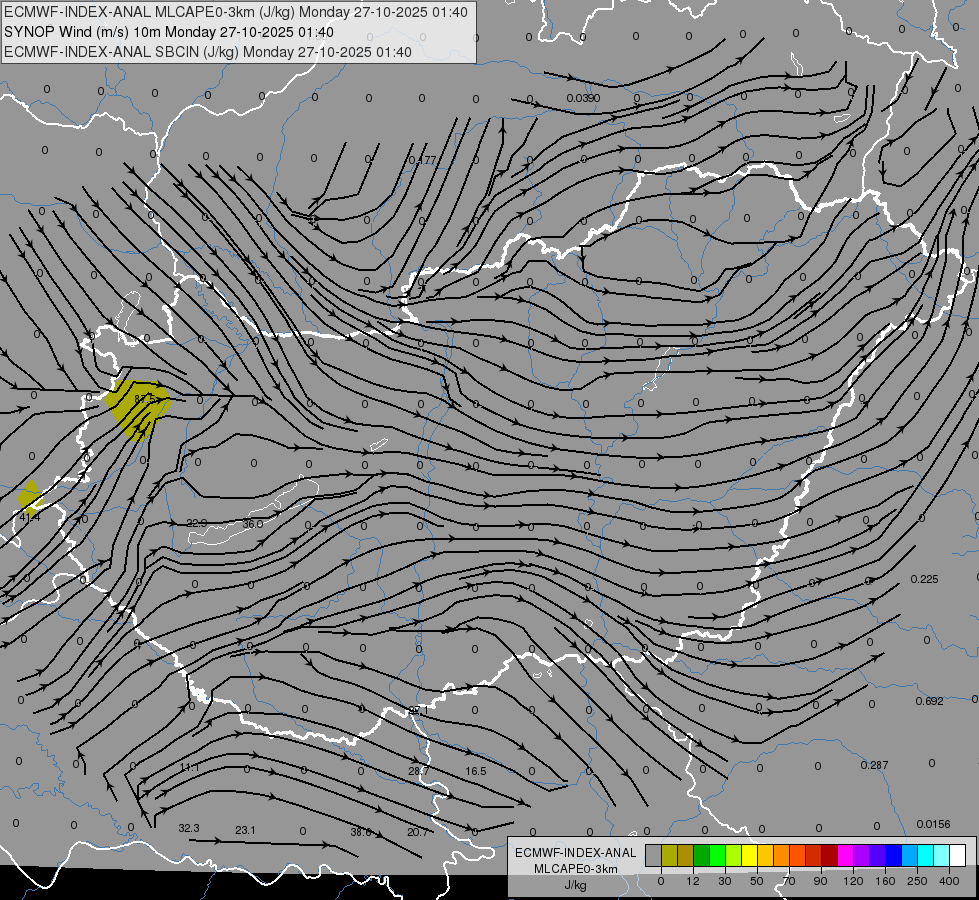Click the 'SYNOP Wind (m/s) 10m' header line
This screenshot has height=900, width=979.
[169, 32]
